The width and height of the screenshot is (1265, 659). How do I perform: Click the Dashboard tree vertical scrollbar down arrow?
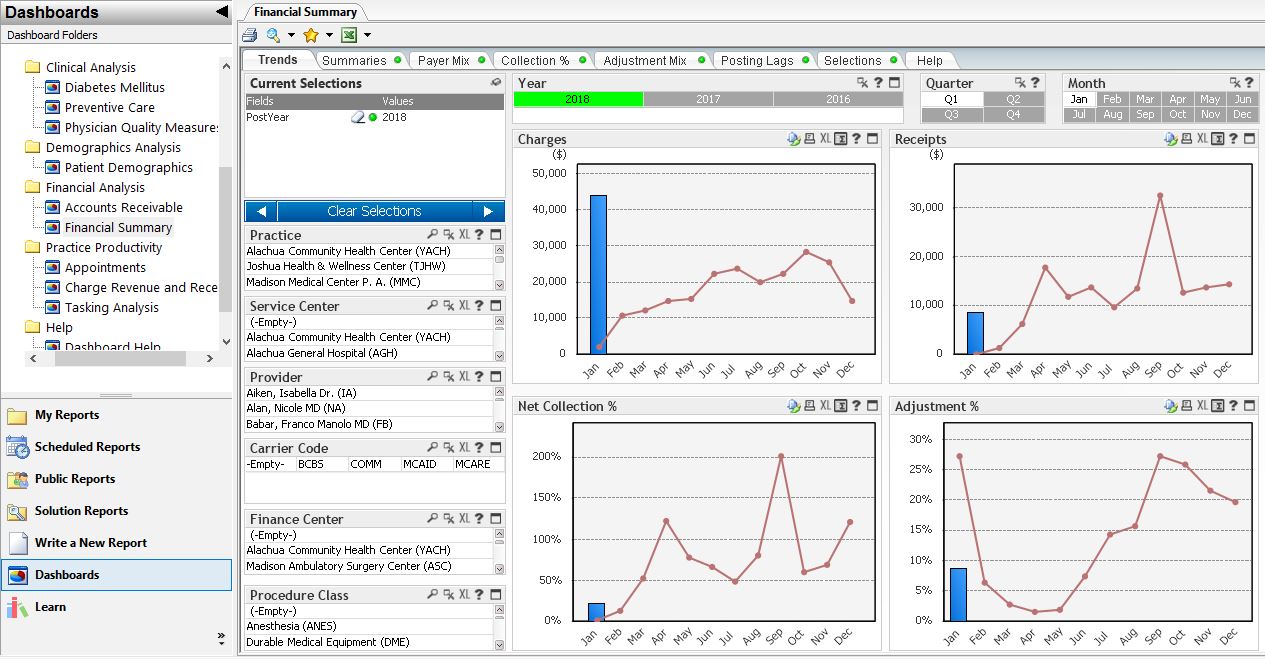point(226,342)
